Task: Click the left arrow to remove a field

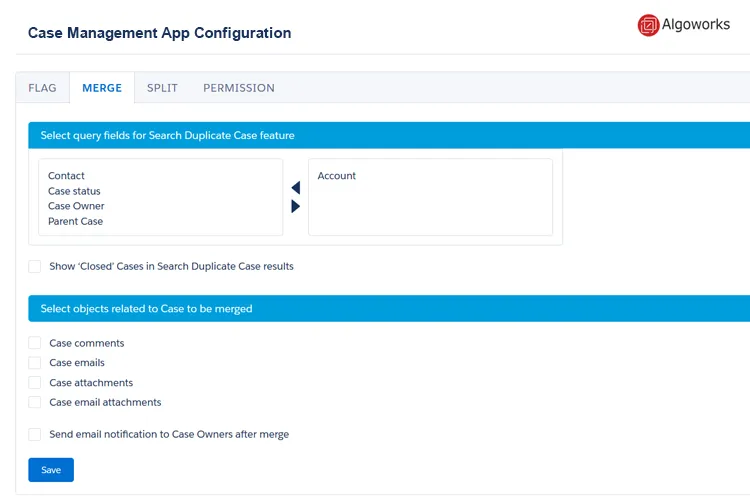Action: (x=296, y=188)
